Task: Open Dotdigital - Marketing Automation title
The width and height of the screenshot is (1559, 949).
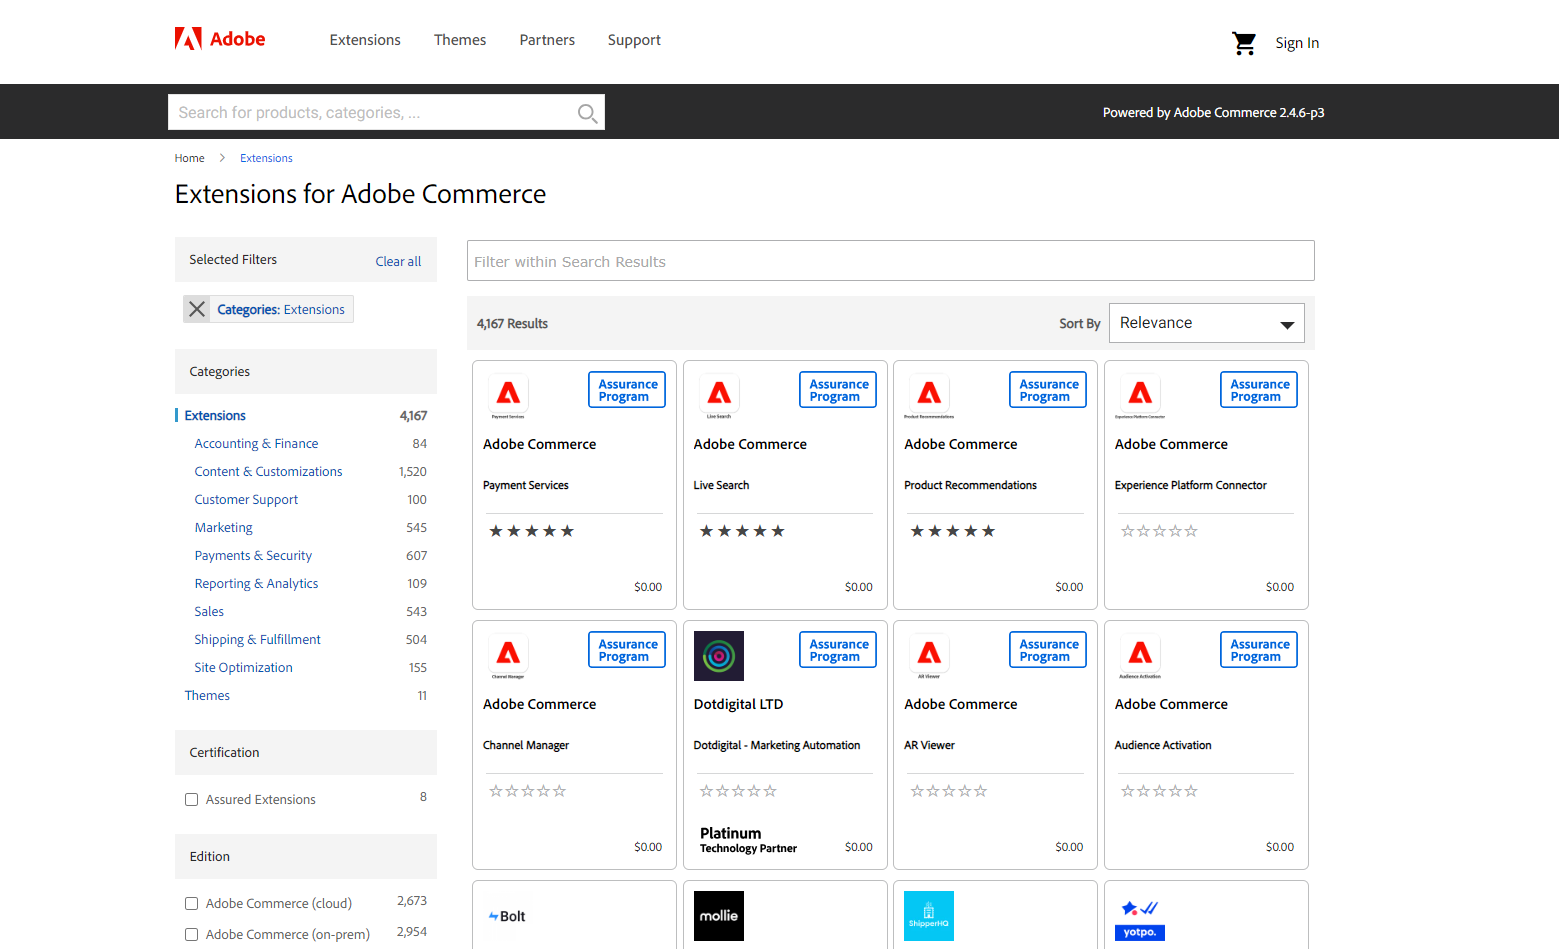Action: (x=776, y=745)
